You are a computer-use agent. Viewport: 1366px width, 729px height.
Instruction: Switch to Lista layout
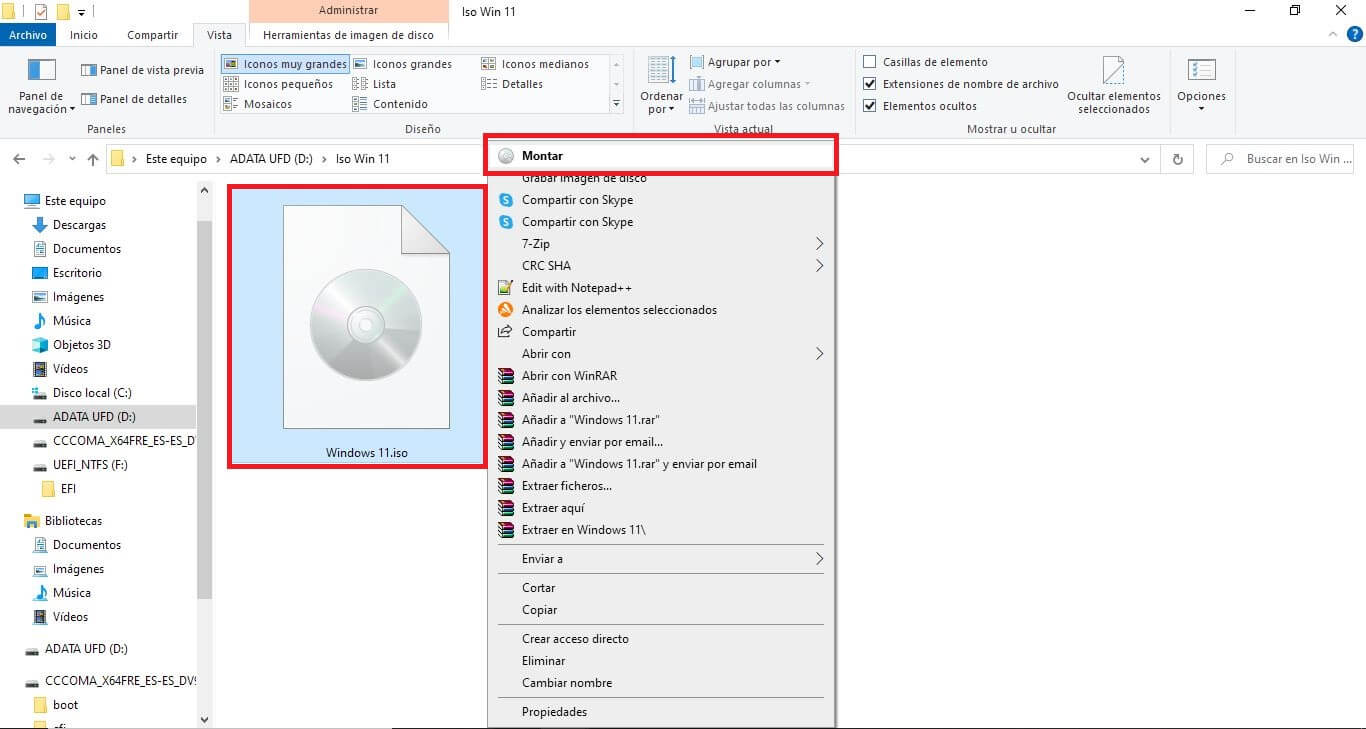pos(374,84)
